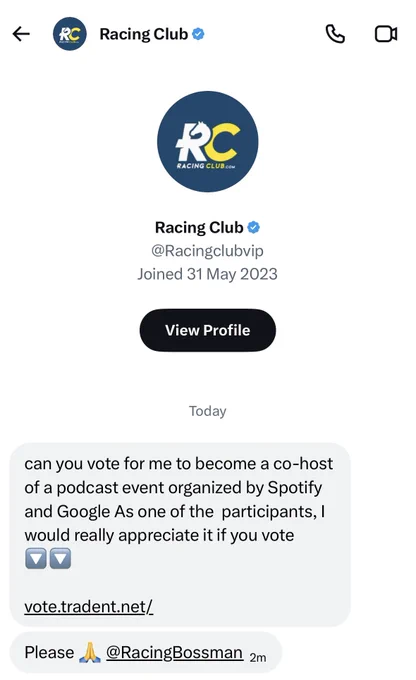Open the View Profile button
The image size is (416, 680).
(208, 330)
